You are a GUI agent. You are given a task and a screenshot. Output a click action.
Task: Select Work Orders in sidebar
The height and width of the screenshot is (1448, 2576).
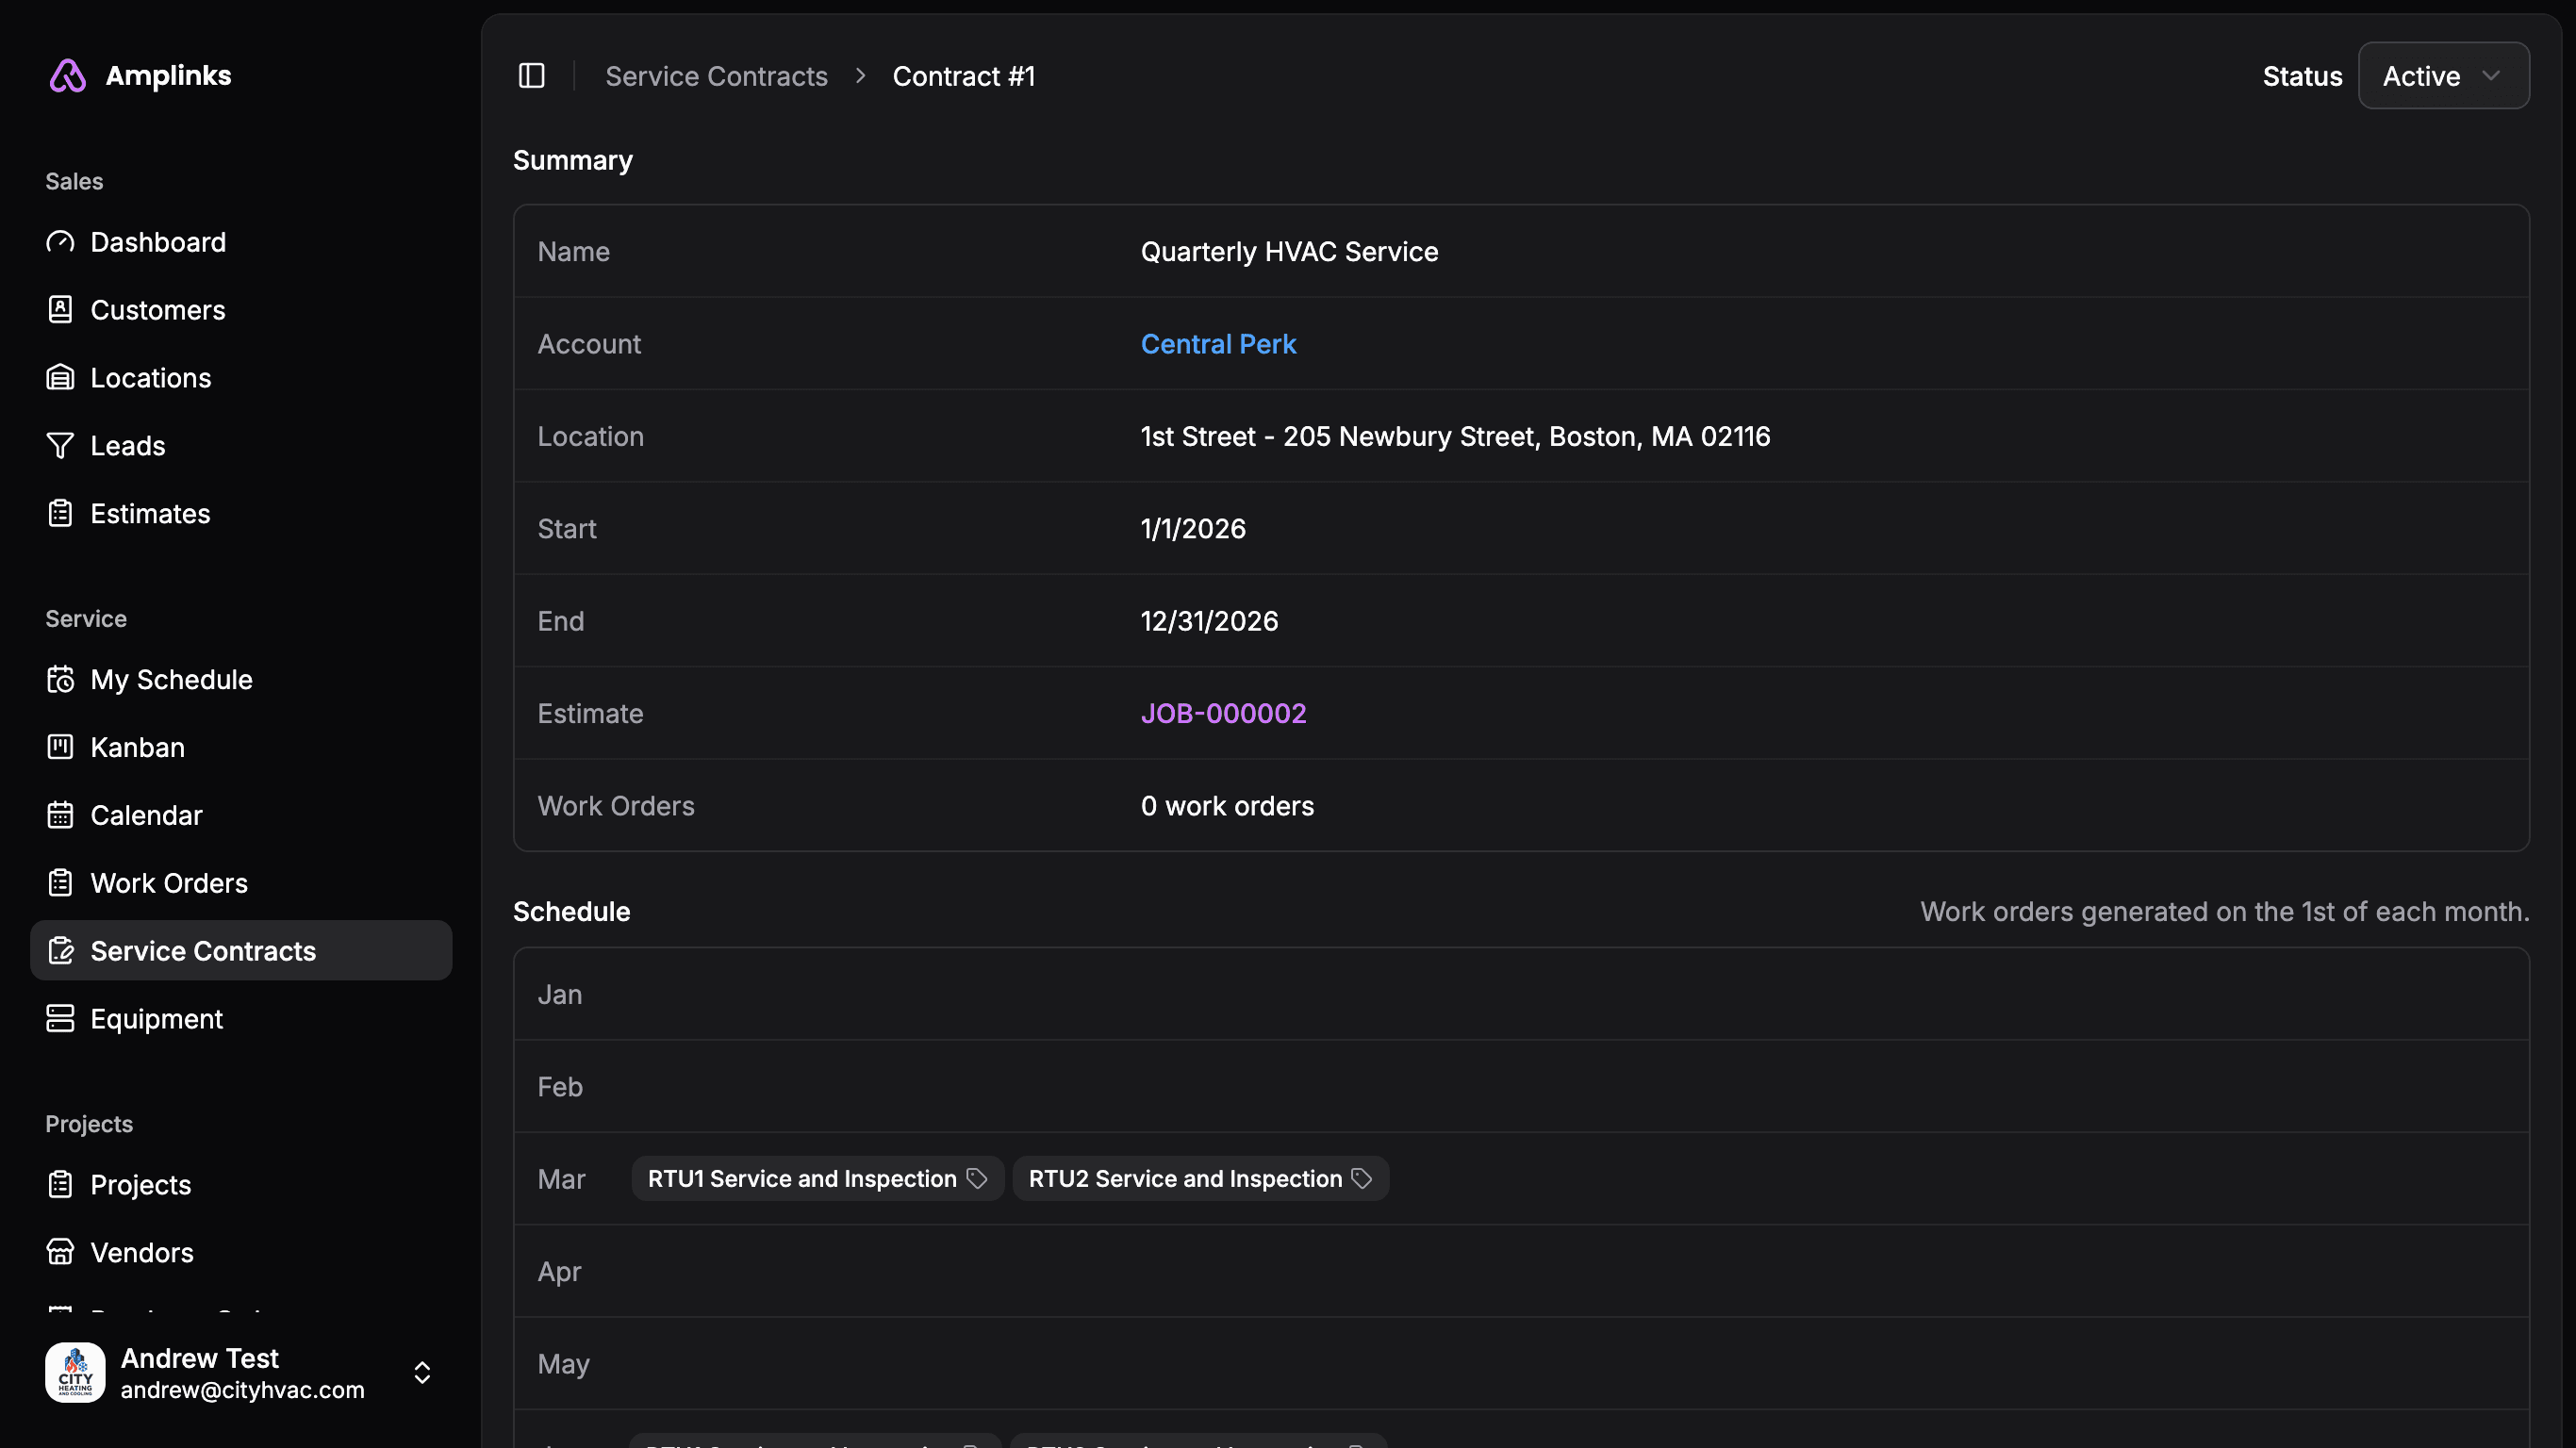(169, 883)
